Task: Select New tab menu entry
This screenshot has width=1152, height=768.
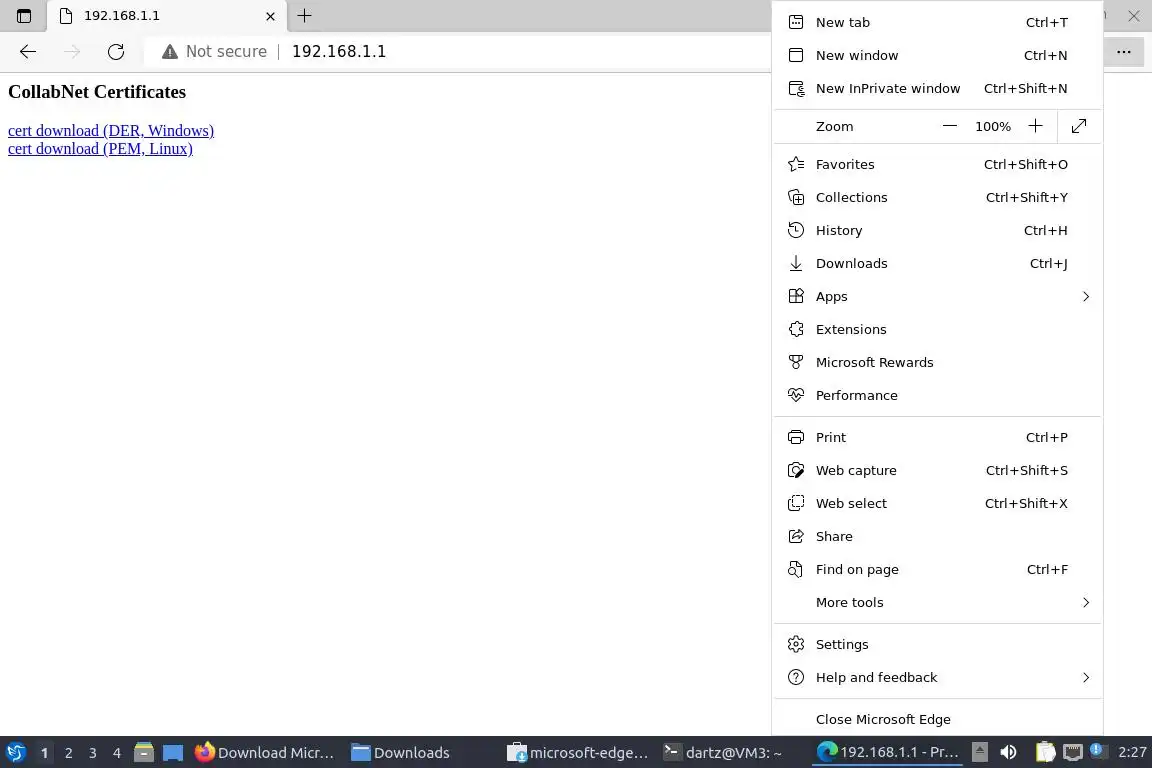Action: pyautogui.click(x=937, y=22)
